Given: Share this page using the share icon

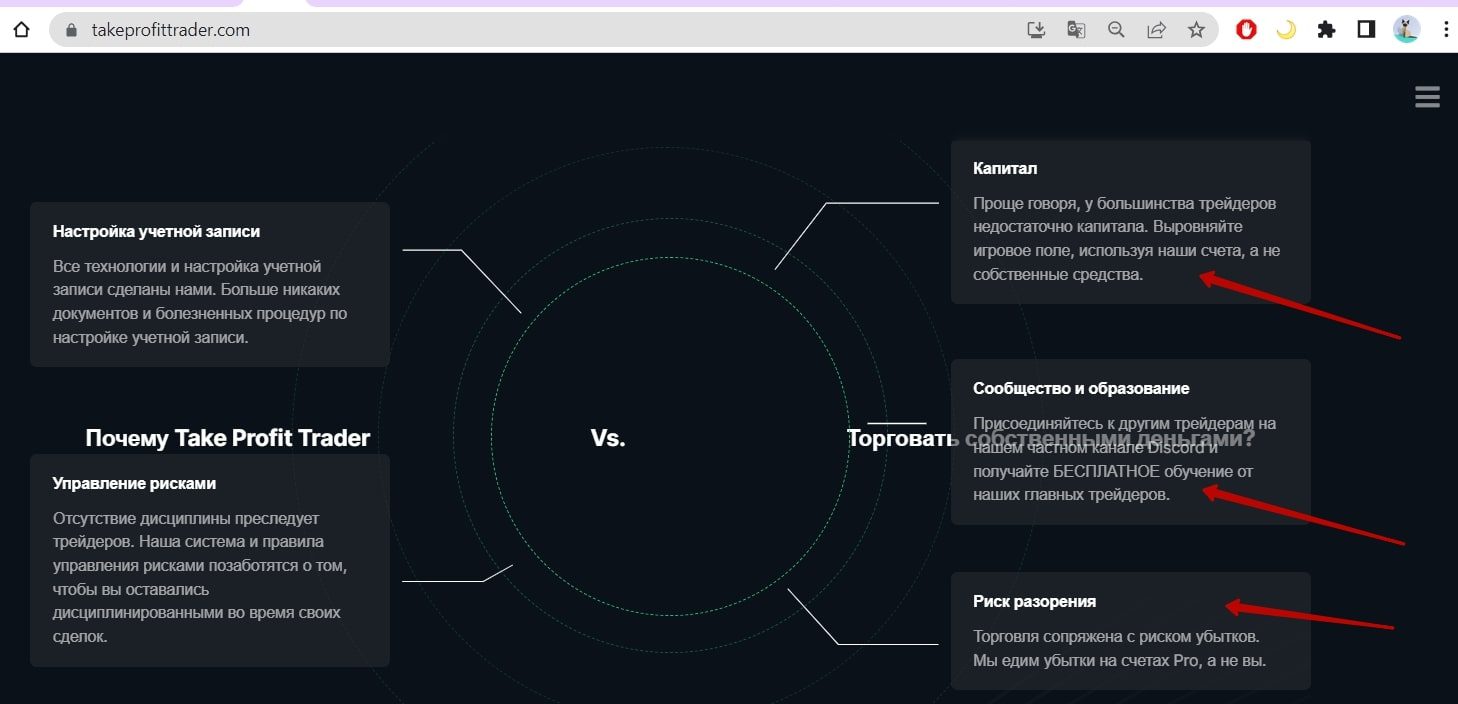Looking at the screenshot, I should (1156, 30).
